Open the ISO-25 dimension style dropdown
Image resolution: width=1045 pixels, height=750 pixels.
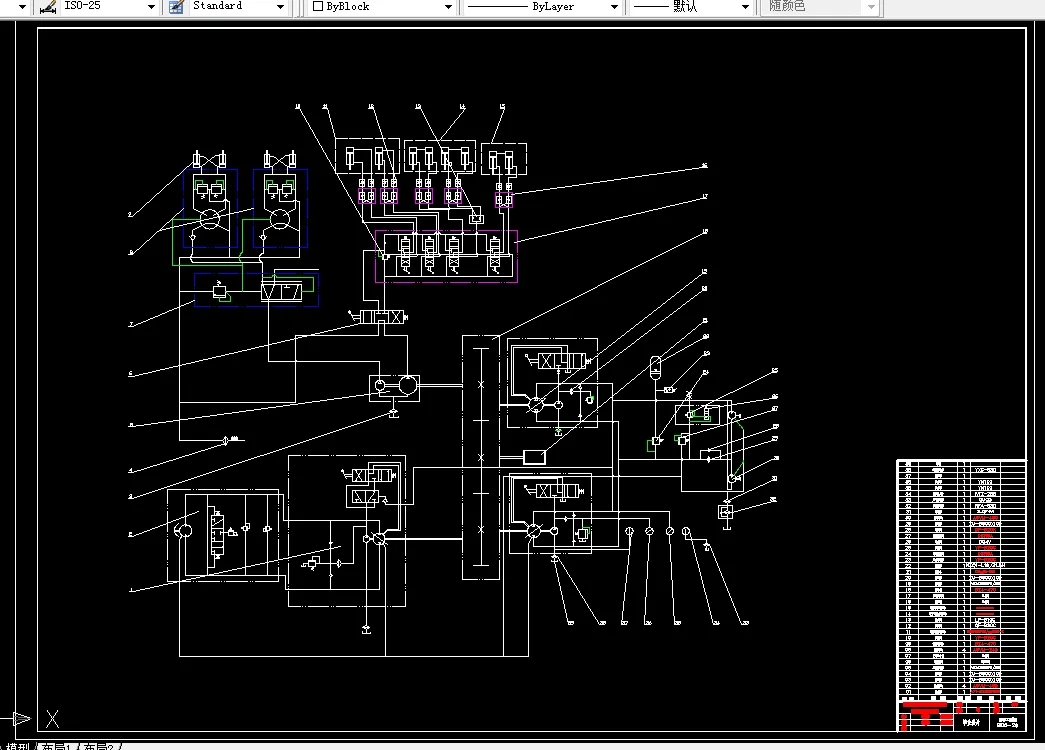[x=151, y=7]
